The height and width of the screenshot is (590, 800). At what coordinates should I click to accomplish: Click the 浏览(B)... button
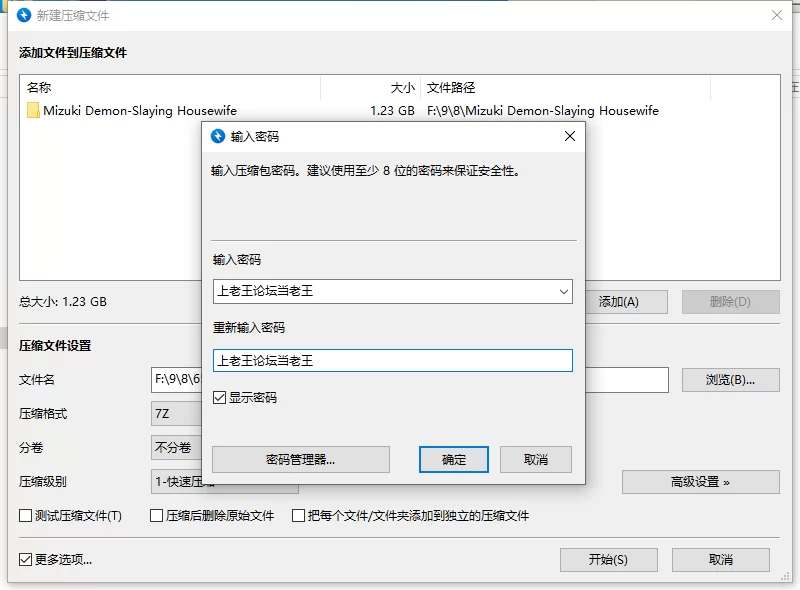(731, 380)
